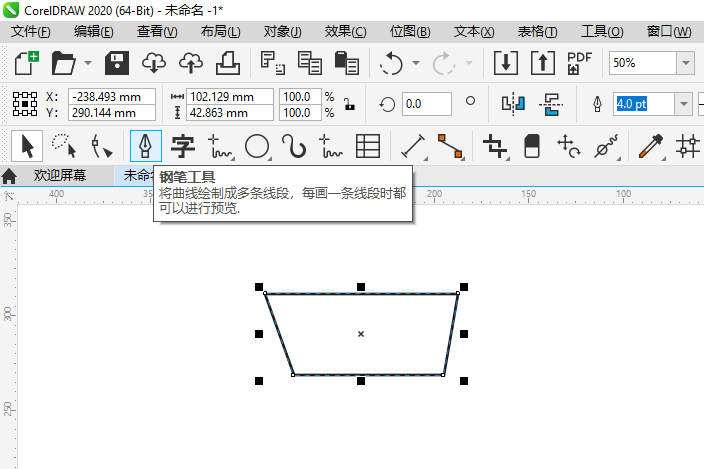
Task: Click the Open folder icon
Action: click(x=63, y=63)
